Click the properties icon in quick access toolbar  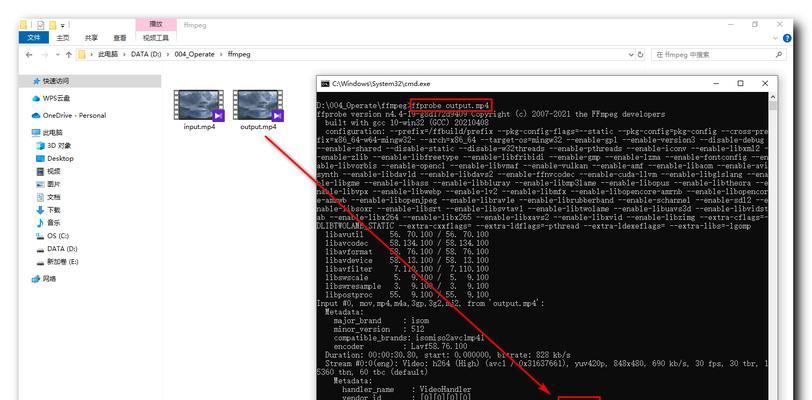coord(41,25)
